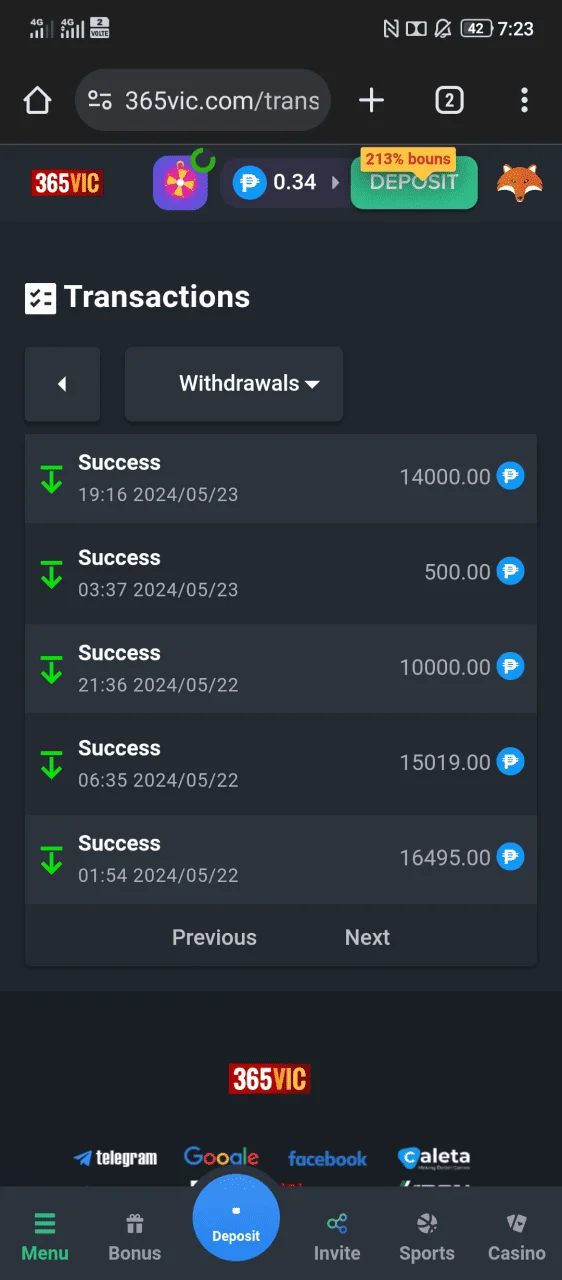The height and width of the screenshot is (1280, 562).
Task: Open the browser three-dot menu
Action: (524, 100)
